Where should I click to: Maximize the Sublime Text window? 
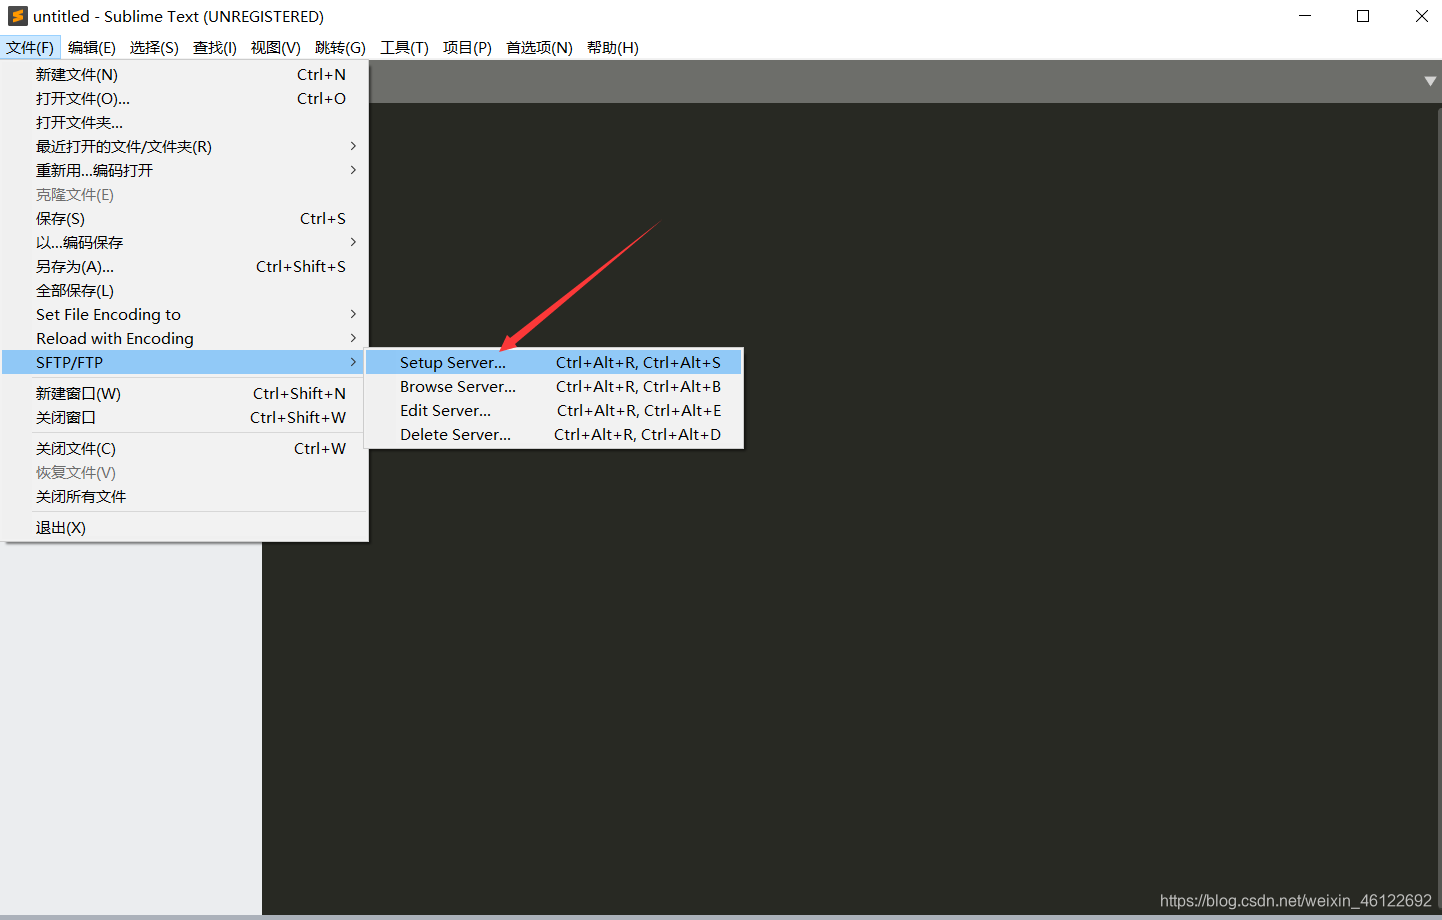tap(1363, 16)
